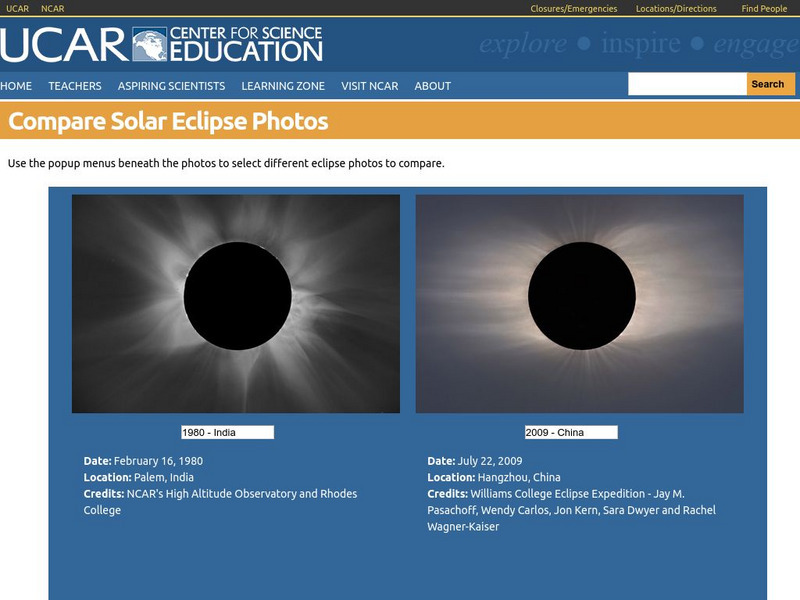Open the ASPIRING SCIENTISTS menu
This screenshot has height=600, width=800.
(172, 86)
